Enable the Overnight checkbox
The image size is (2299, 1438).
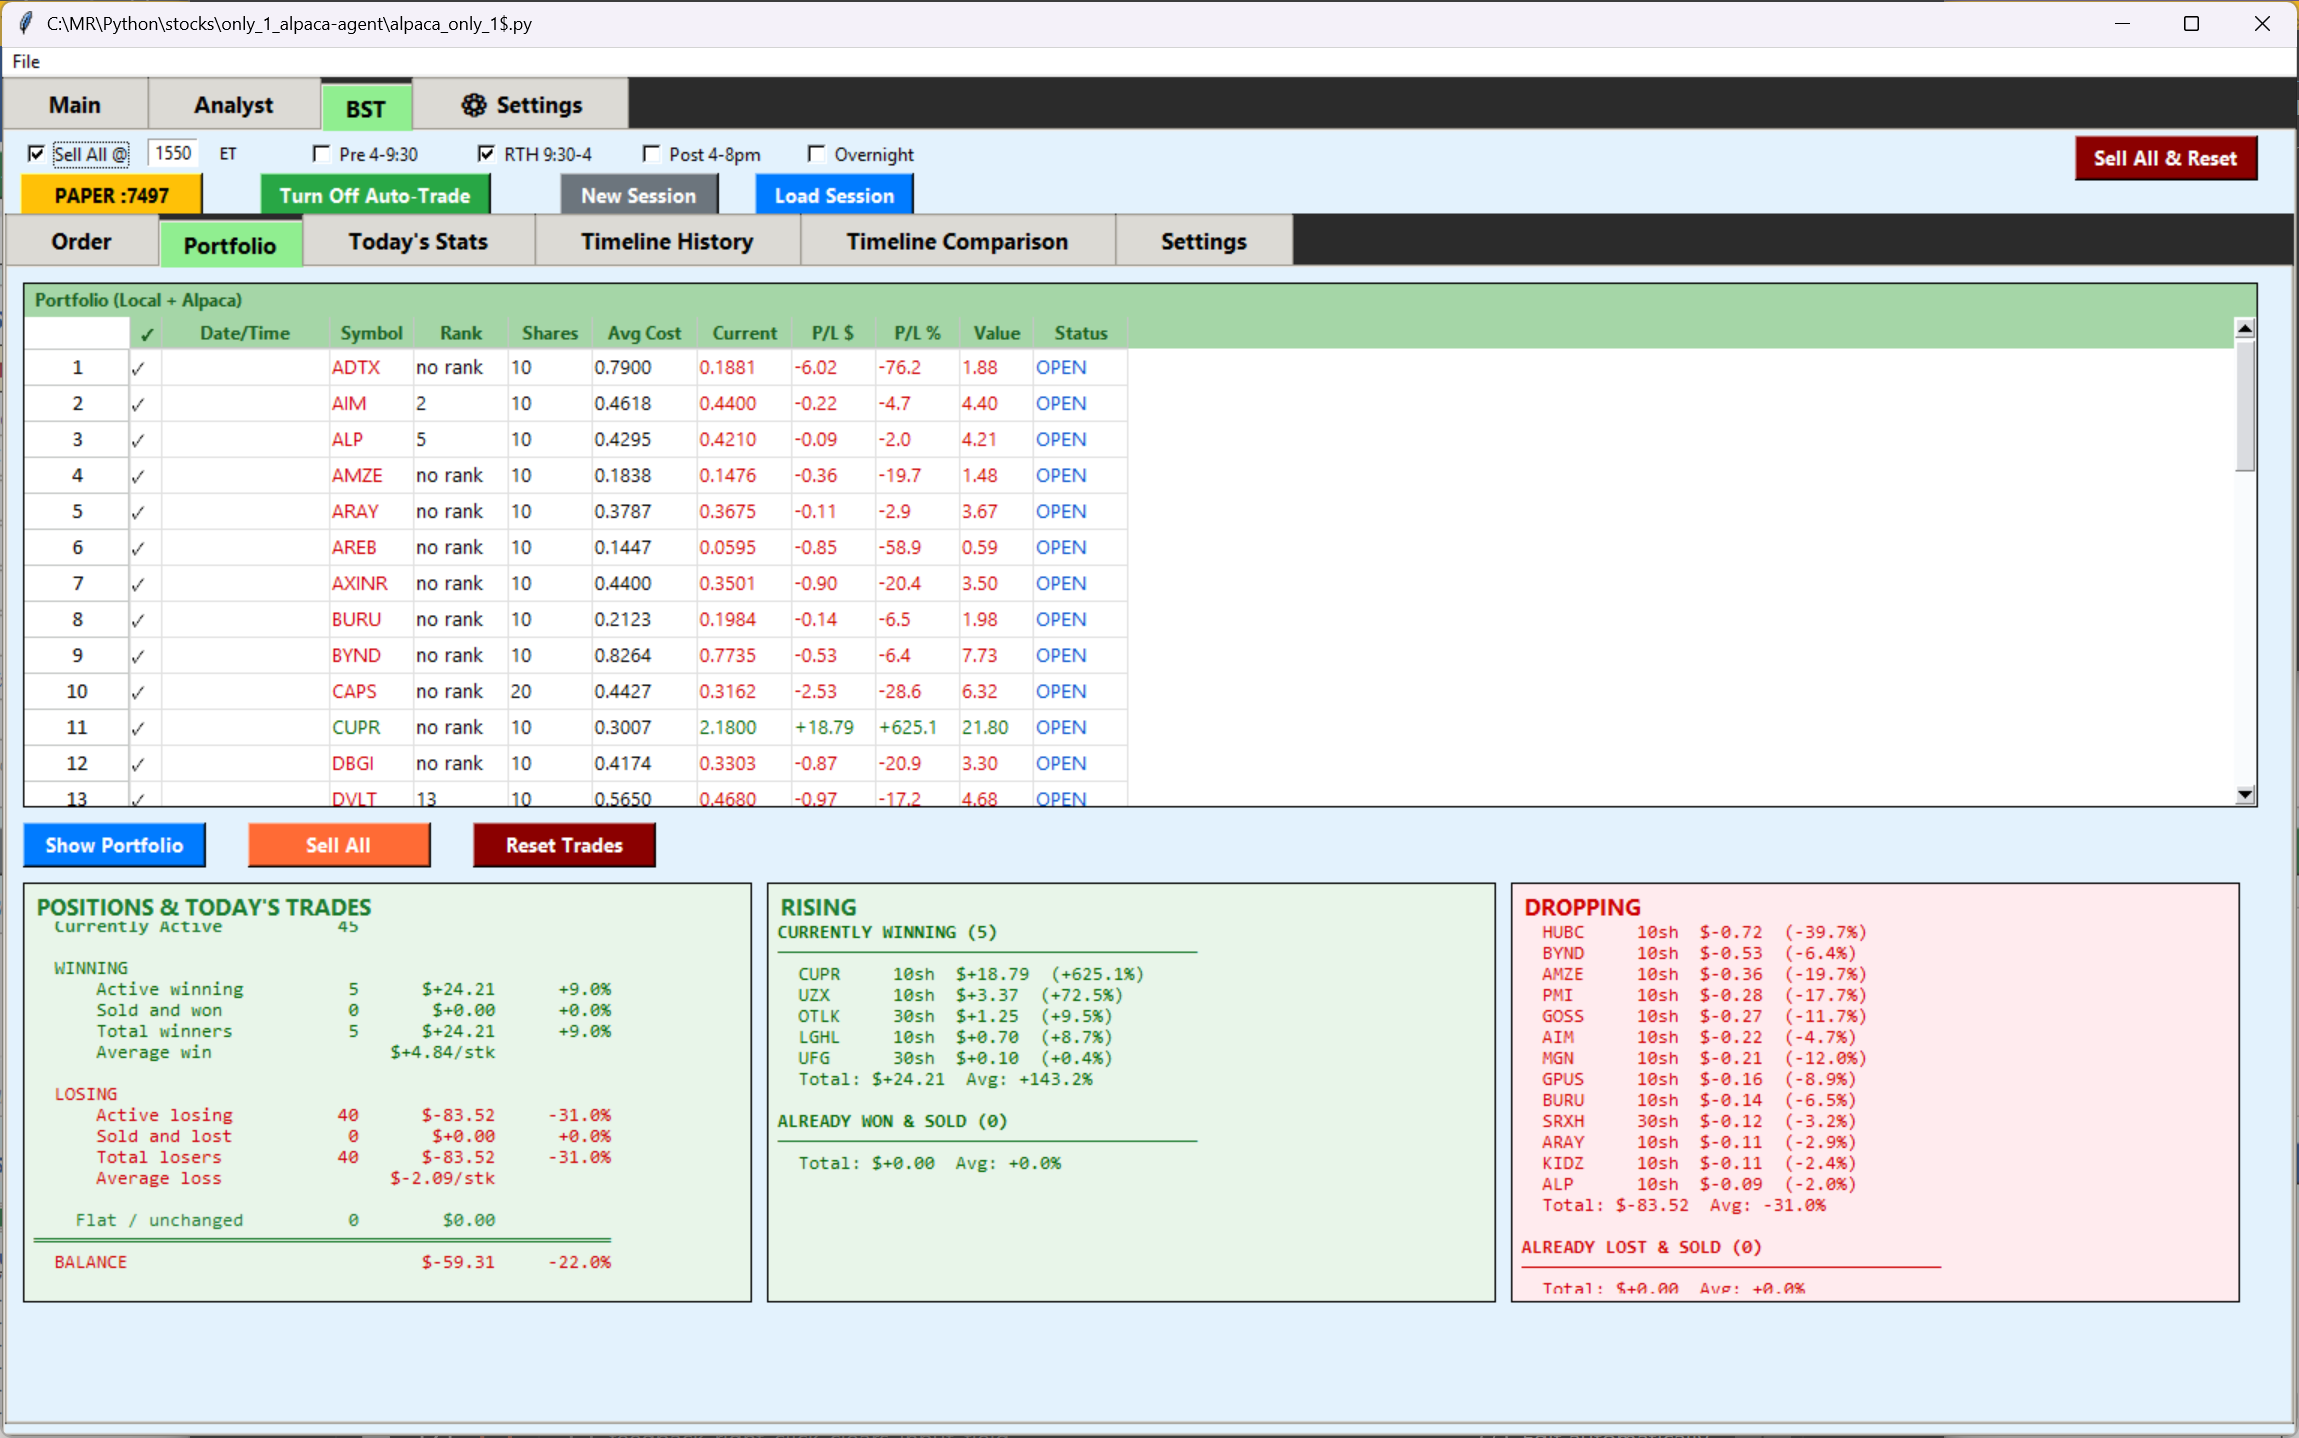tap(816, 154)
